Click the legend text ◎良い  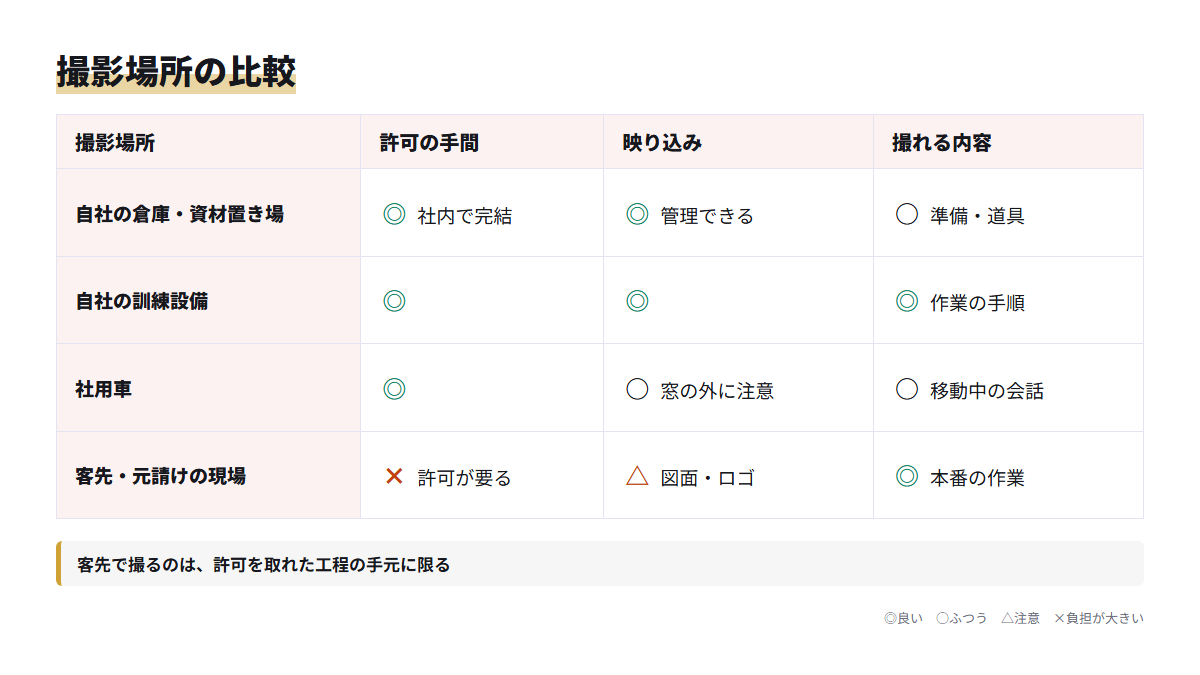[903, 618]
